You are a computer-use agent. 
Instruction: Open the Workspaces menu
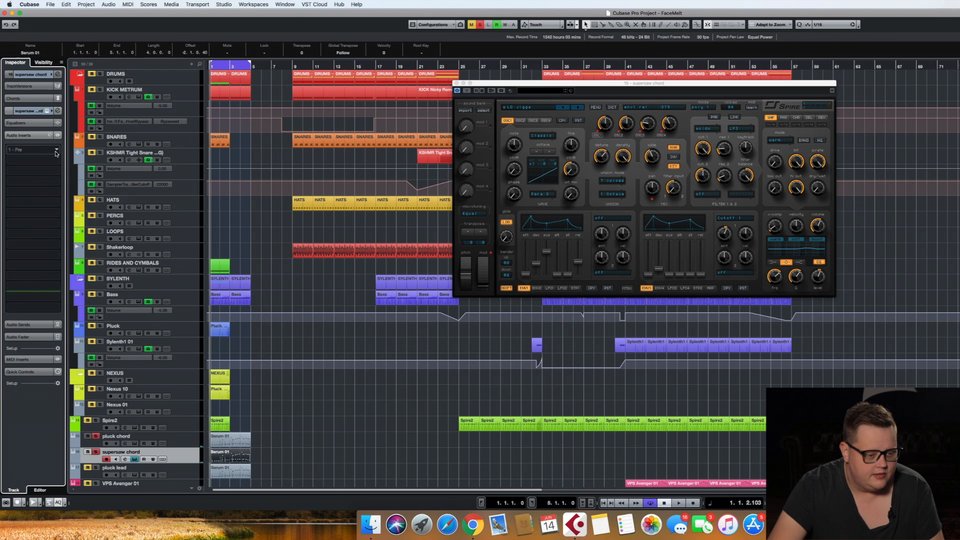[x=253, y=4]
